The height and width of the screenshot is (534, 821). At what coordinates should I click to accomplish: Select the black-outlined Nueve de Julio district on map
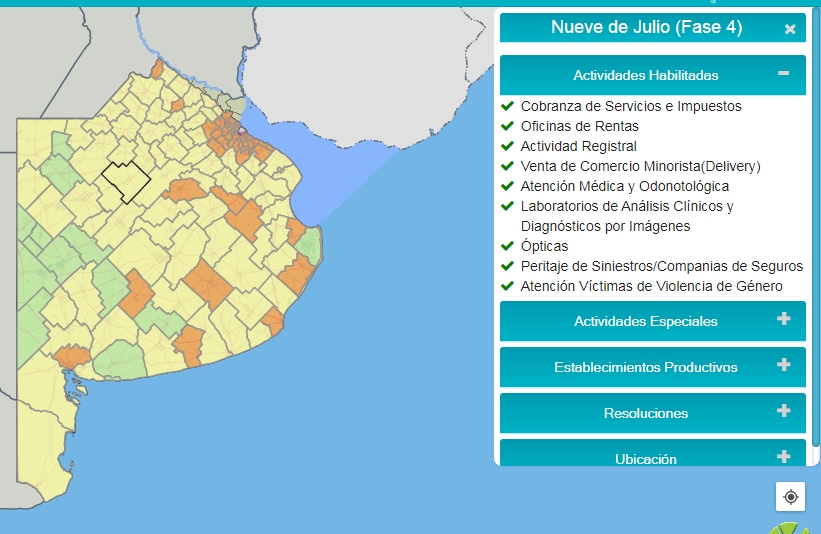tap(126, 181)
